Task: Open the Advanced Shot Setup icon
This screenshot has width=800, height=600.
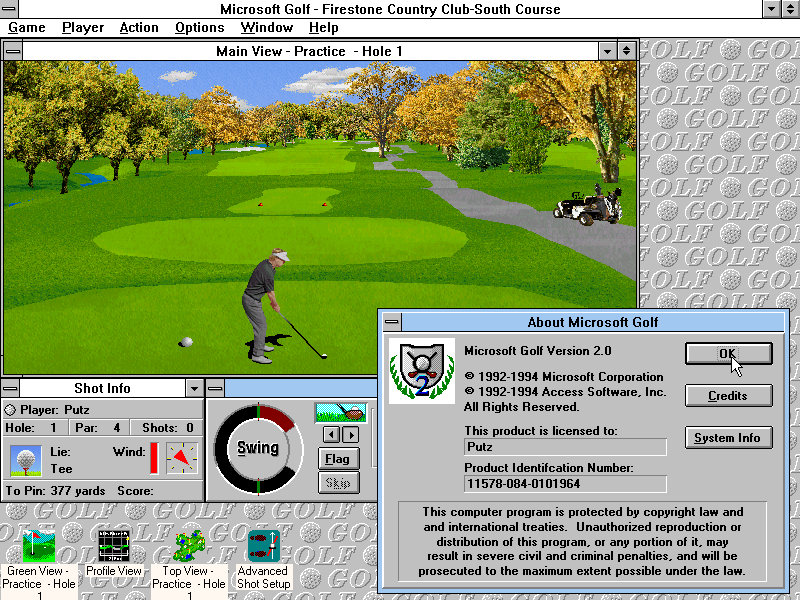Action: click(264, 546)
